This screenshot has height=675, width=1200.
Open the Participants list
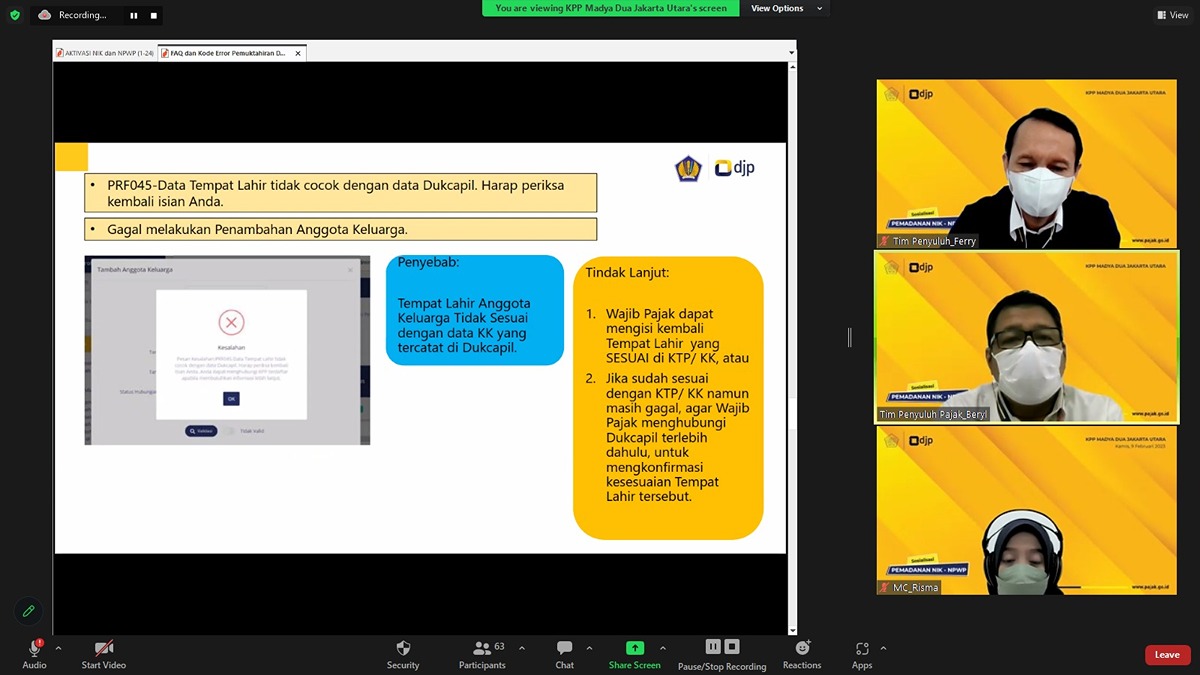(x=482, y=649)
